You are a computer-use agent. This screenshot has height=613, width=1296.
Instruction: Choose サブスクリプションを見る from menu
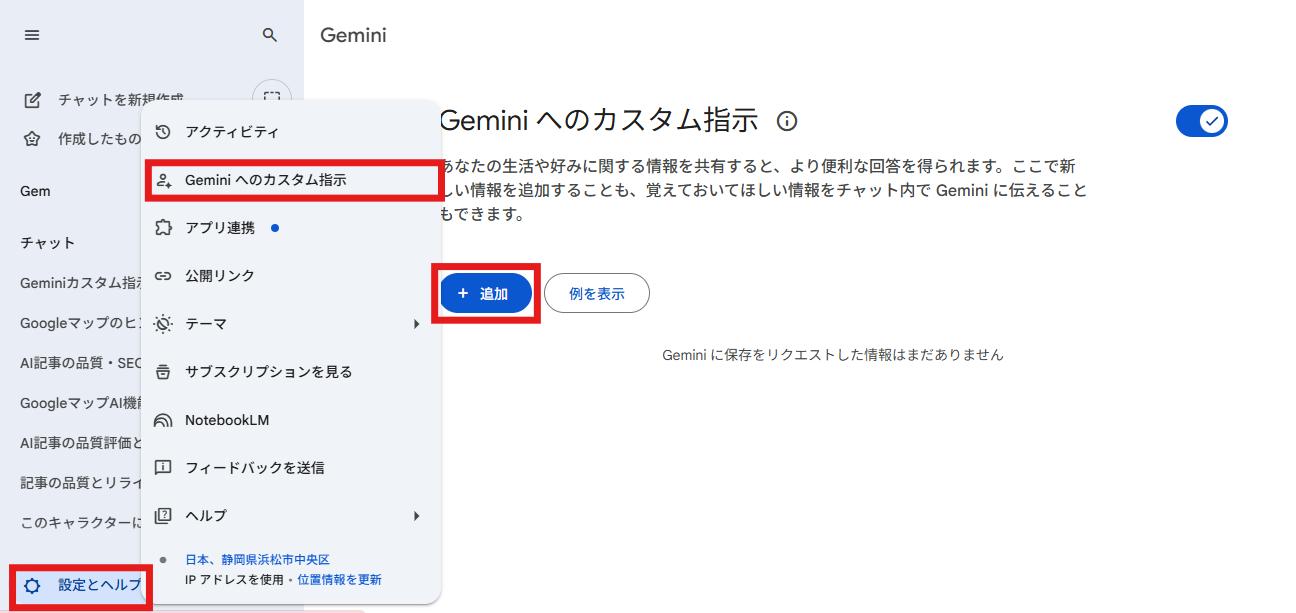point(268,372)
